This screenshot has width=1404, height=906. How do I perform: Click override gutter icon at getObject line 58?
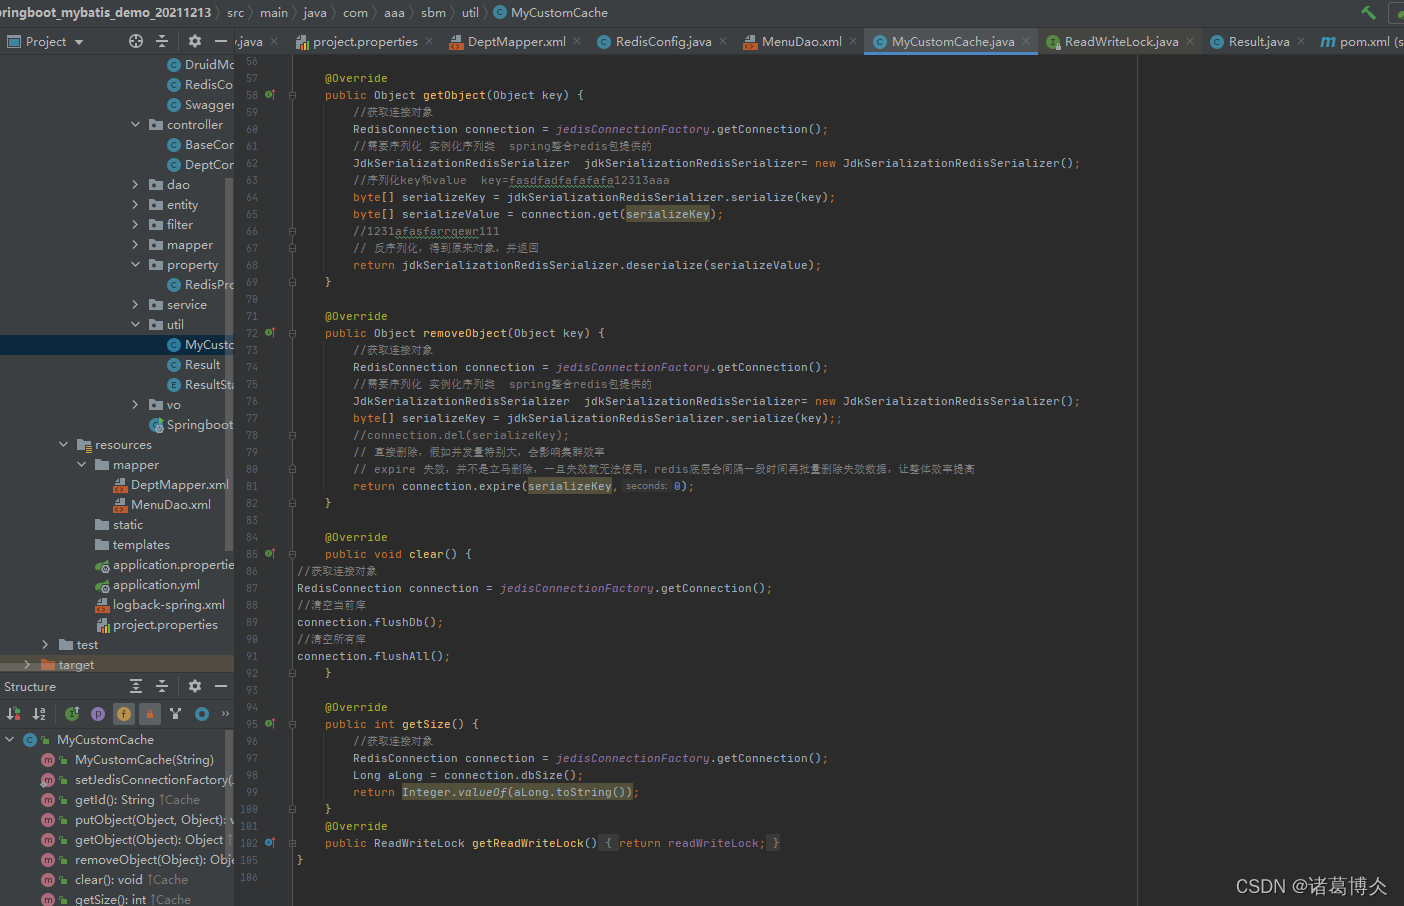pos(269,95)
